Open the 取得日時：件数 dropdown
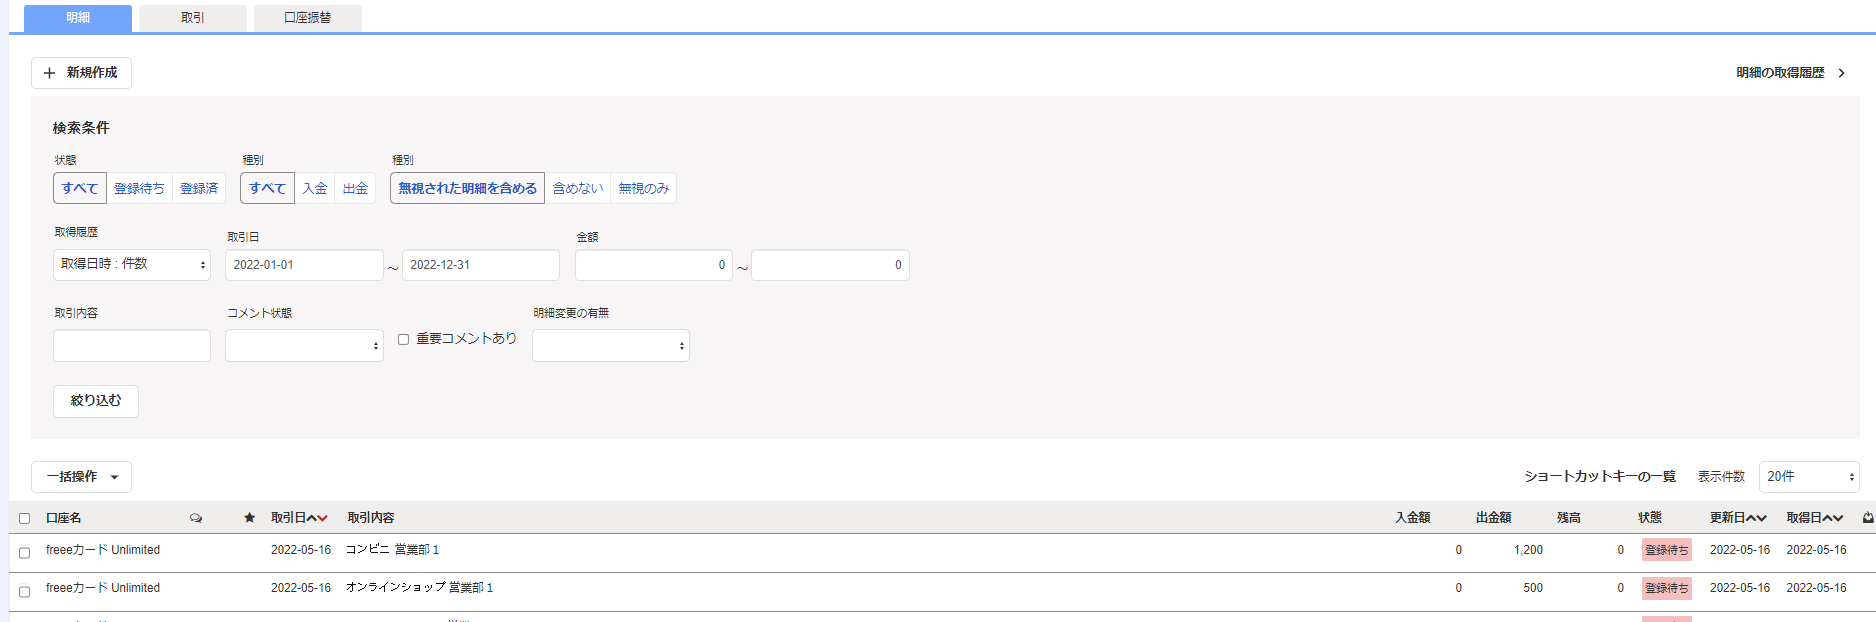The width and height of the screenshot is (1876, 622). (132, 264)
